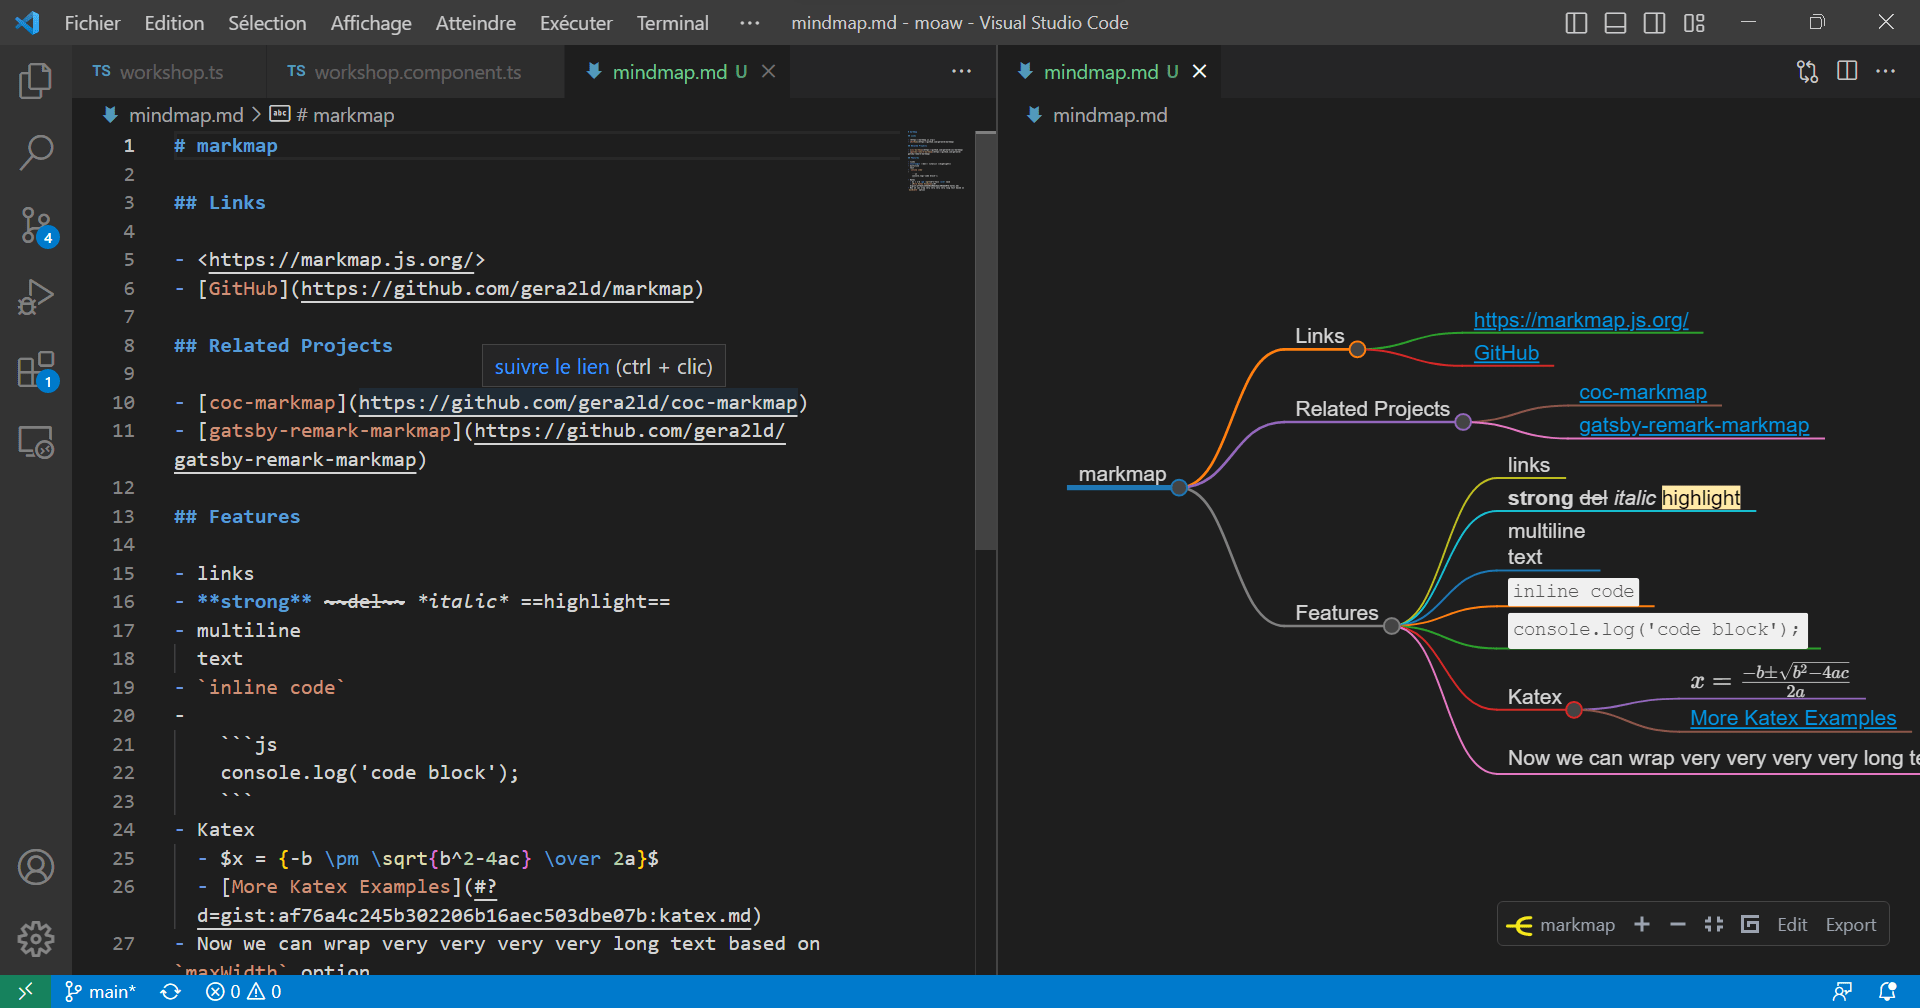Image resolution: width=1920 pixels, height=1008 pixels.
Task: Close the left mindmap.md tab
Action: 768,71
